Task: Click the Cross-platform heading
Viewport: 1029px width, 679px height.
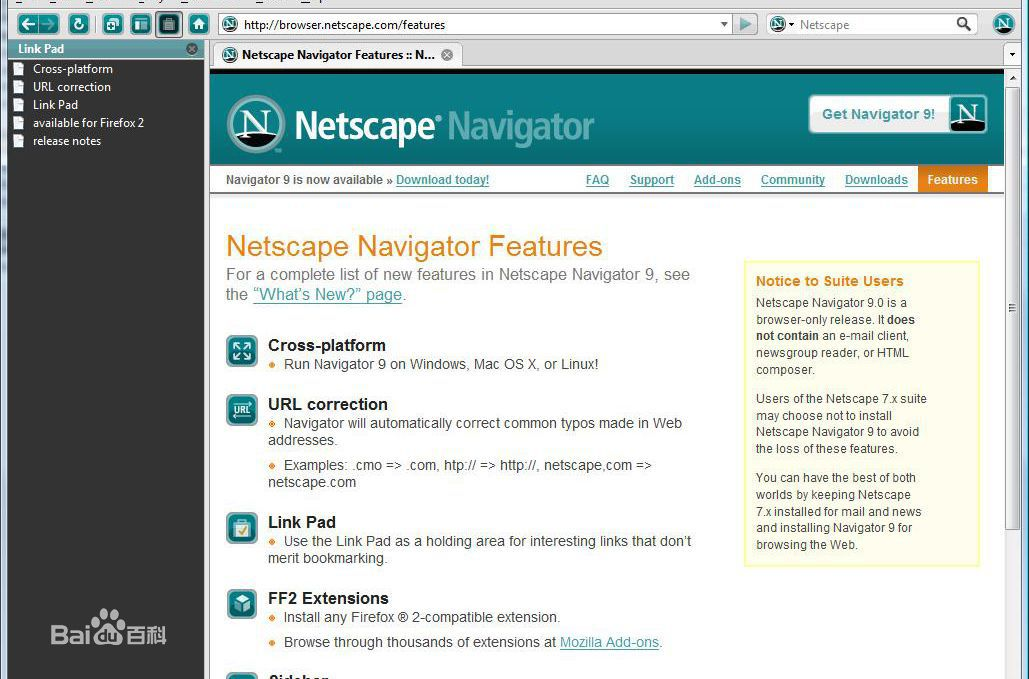Action: tap(327, 345)
